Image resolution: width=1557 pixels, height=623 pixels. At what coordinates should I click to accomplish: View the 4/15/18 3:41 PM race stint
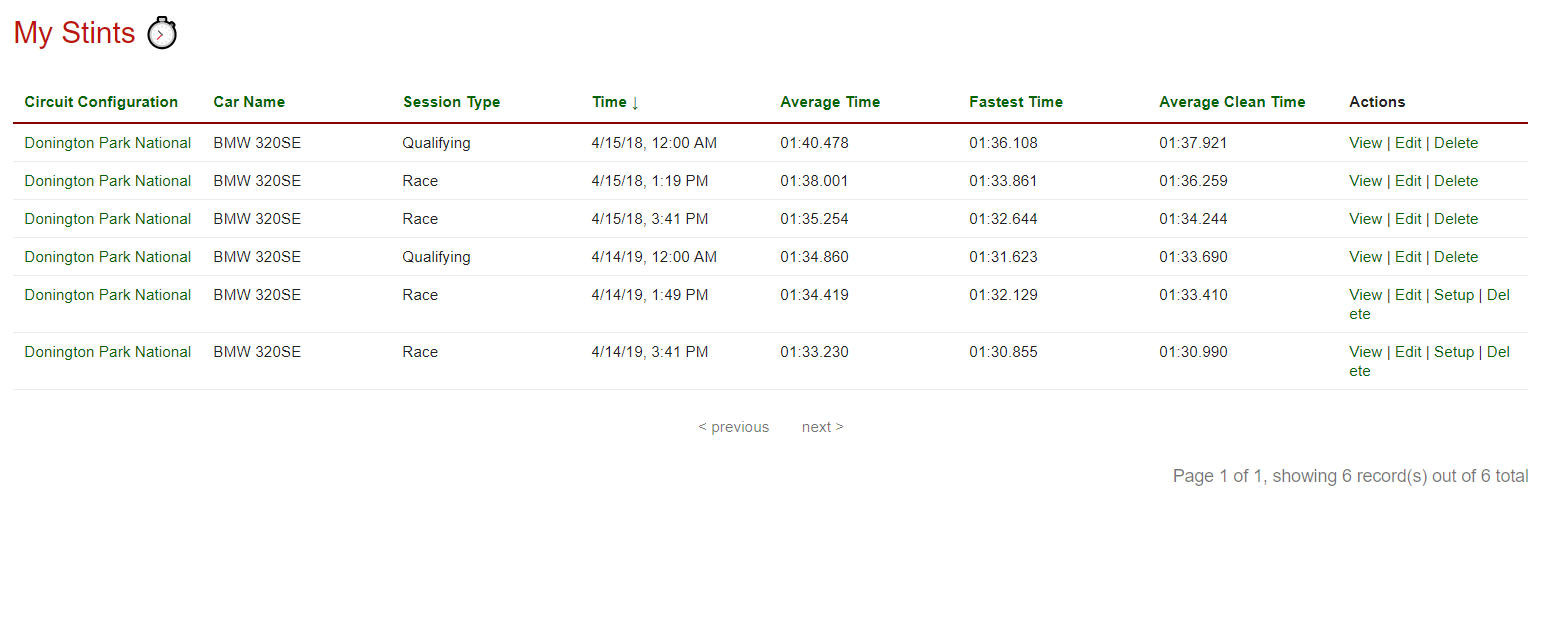click(1365, 219)
